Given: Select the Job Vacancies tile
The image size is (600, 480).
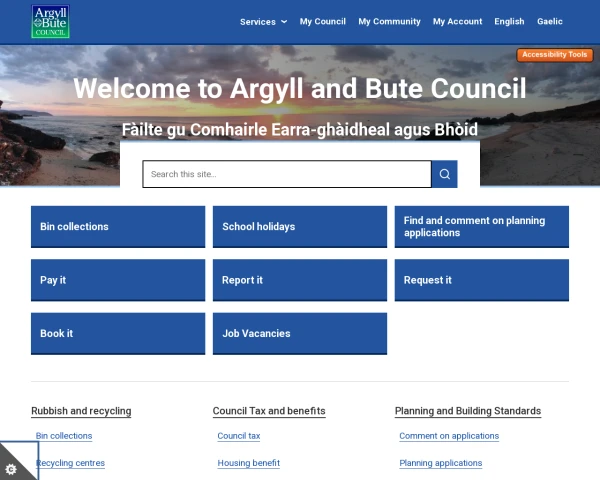Looking at the screenshot, I should pos(300,333).
